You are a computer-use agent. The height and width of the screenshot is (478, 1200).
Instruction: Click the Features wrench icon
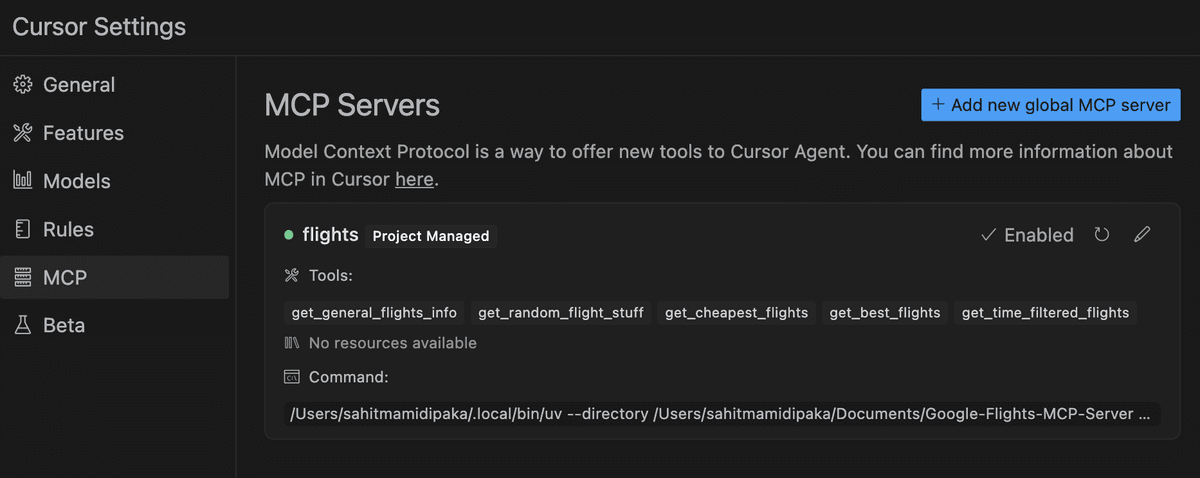click(22, 133)
